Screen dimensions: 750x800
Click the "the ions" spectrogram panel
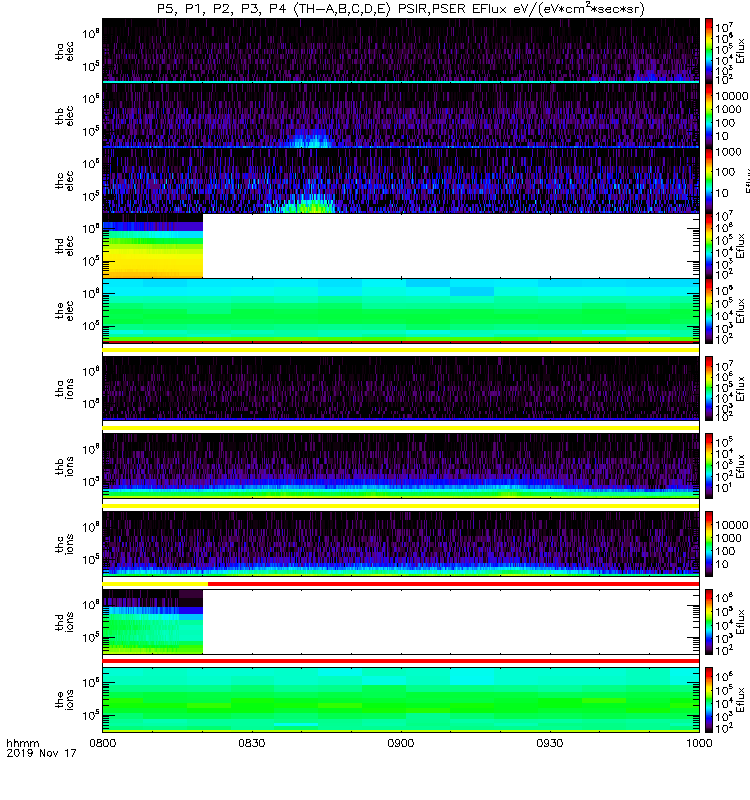pos(401,700)
